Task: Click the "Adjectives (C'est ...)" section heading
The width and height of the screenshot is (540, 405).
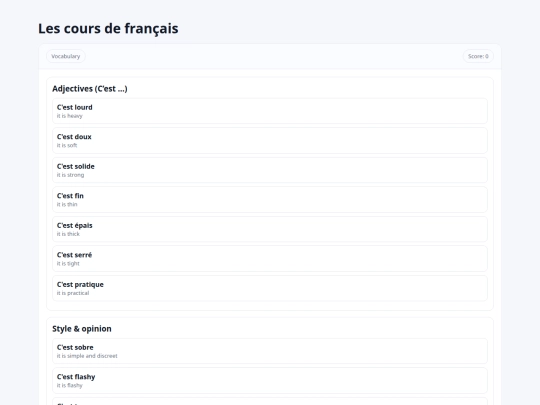Action: click(x=90, y=89)
